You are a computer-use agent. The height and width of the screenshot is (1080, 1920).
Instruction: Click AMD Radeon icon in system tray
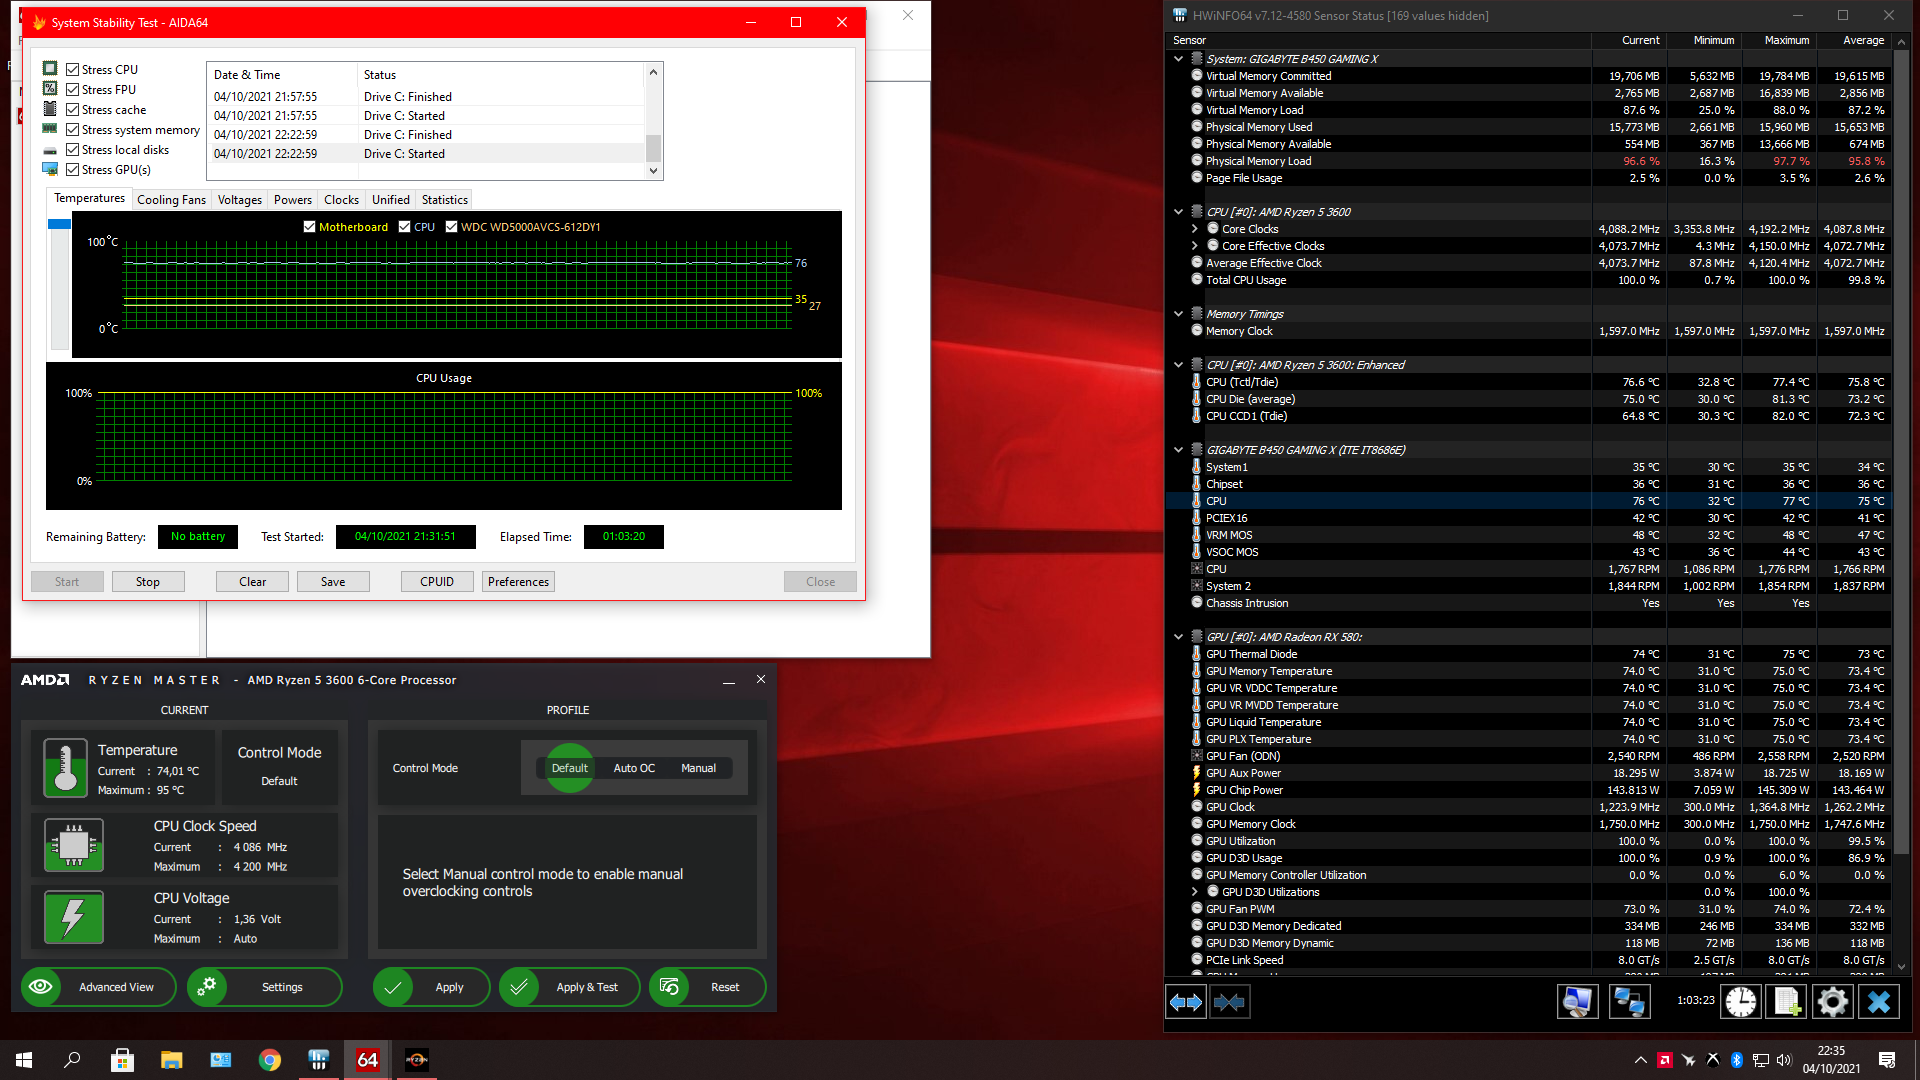(x=1665, y=1060)
